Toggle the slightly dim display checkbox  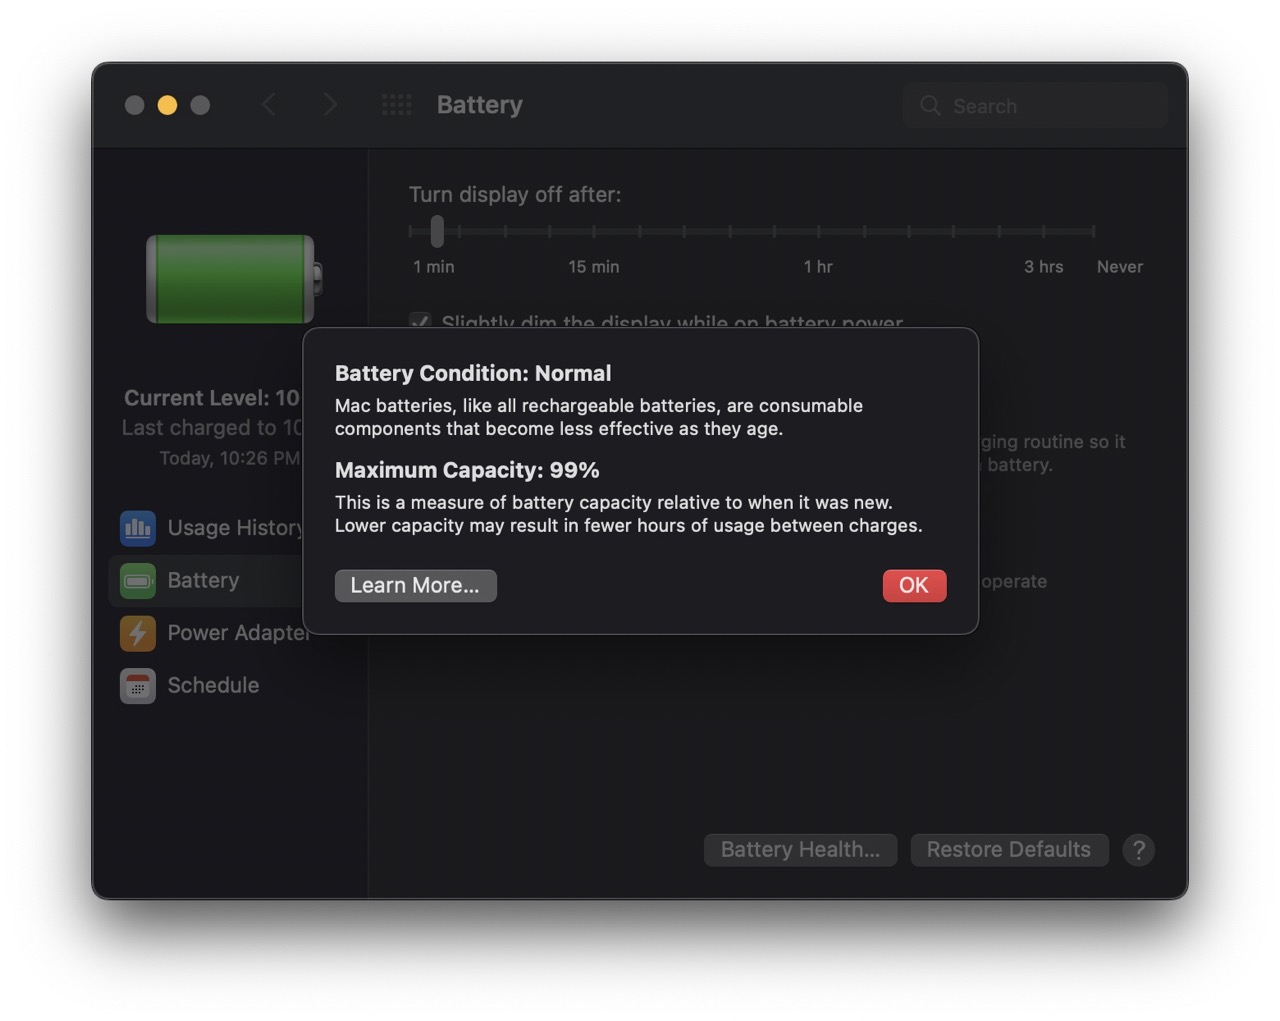[x=420, y=320]
